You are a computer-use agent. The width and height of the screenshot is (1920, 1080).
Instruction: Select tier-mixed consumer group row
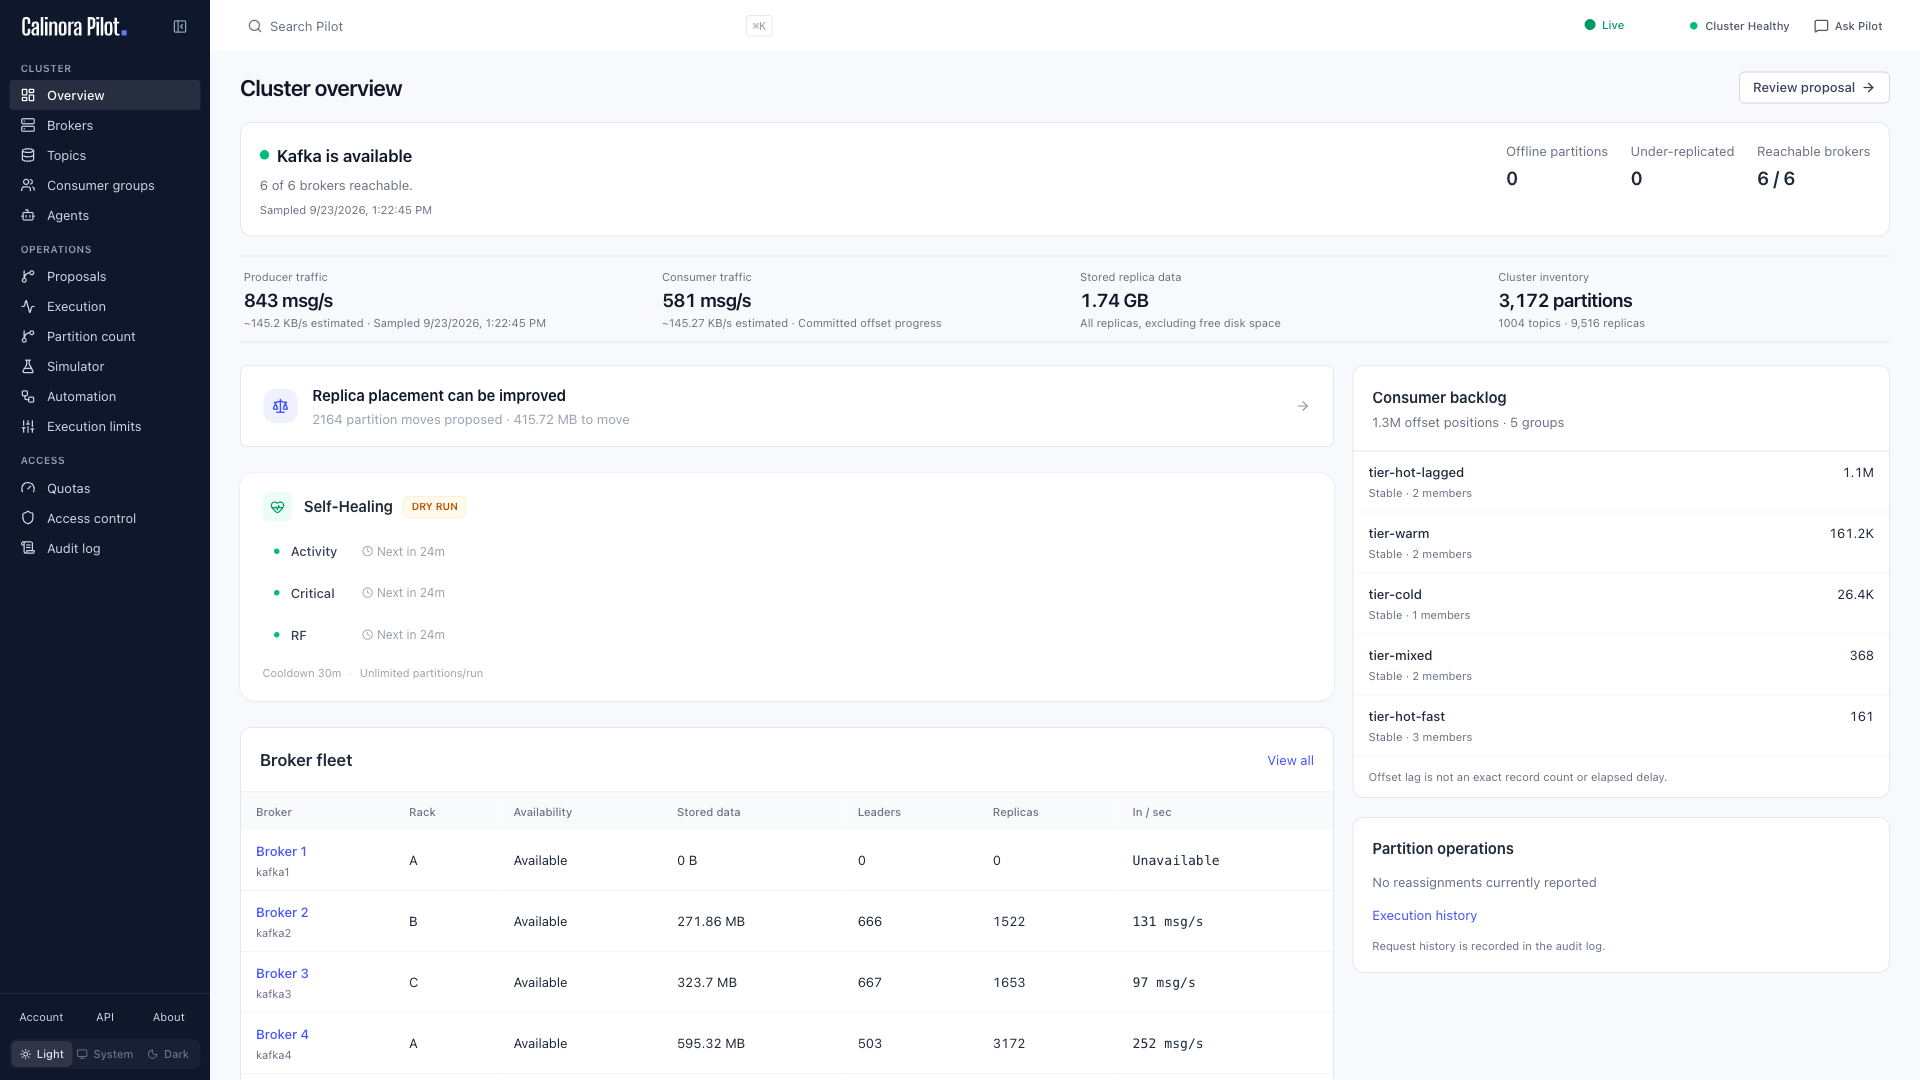tap(1620, 665)
